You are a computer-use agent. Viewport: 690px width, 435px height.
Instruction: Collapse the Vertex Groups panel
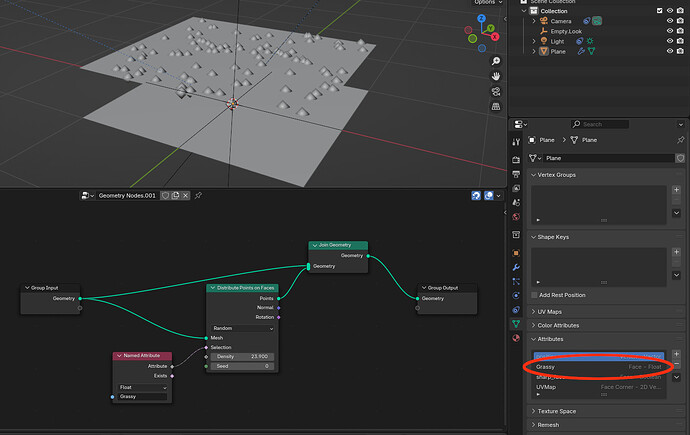[x=533, y=175]
